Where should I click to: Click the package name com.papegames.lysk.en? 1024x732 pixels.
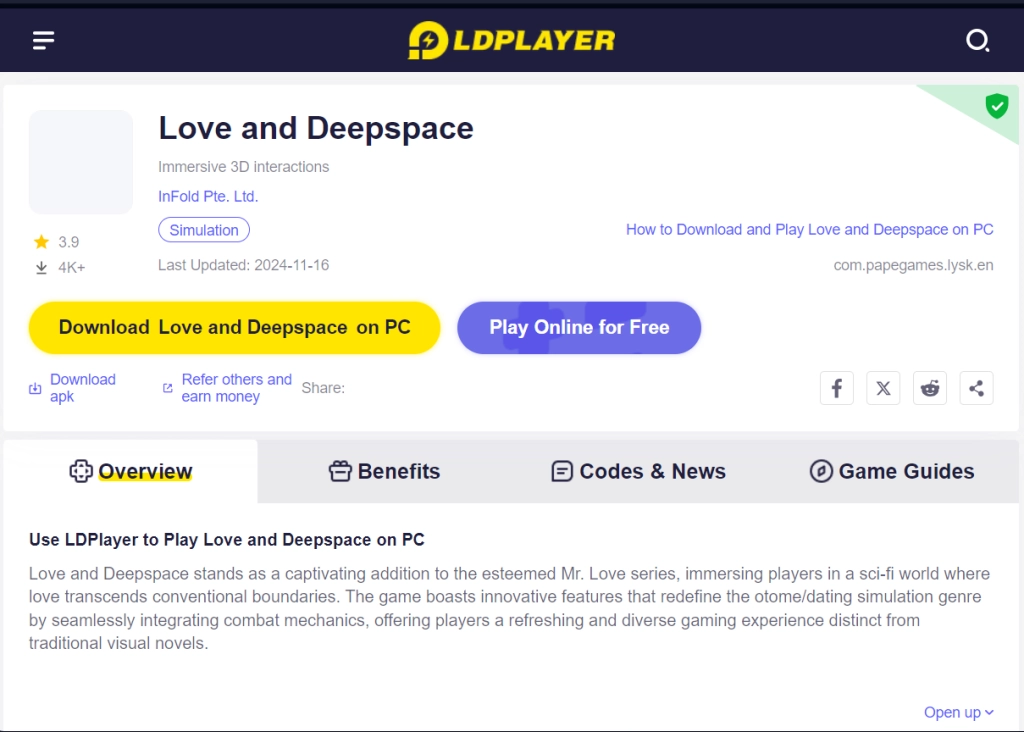click(x=914, y=265)
